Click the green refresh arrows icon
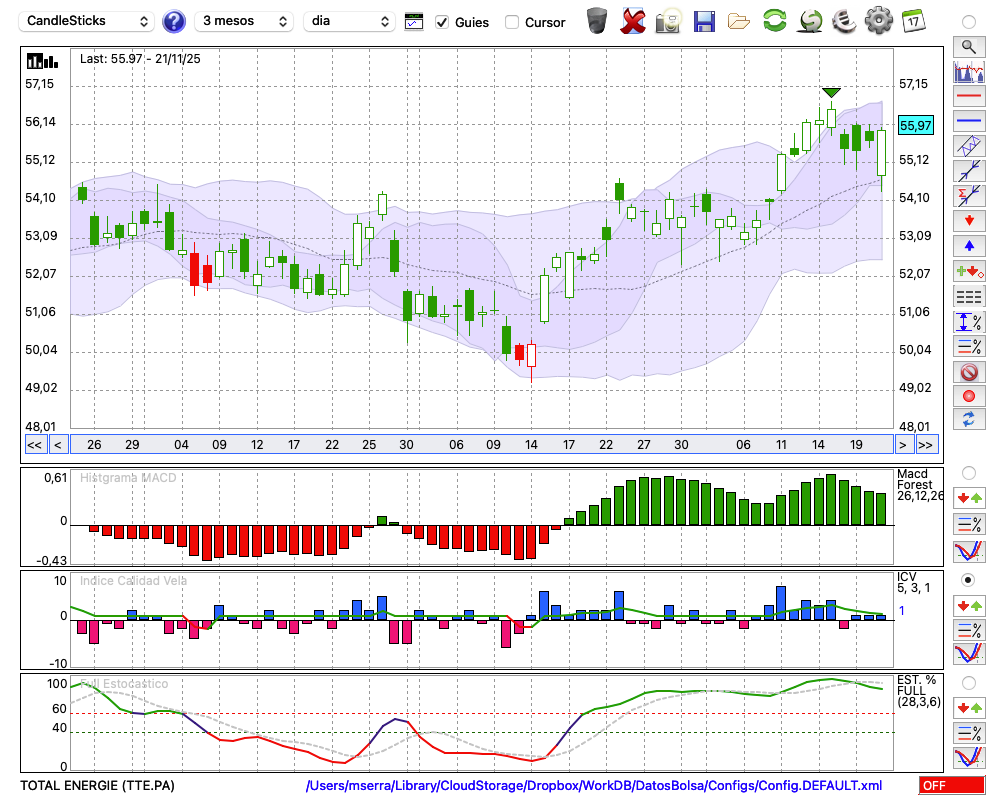The height and width of the screenshot is (800, 1000). (x=774, y=21)
